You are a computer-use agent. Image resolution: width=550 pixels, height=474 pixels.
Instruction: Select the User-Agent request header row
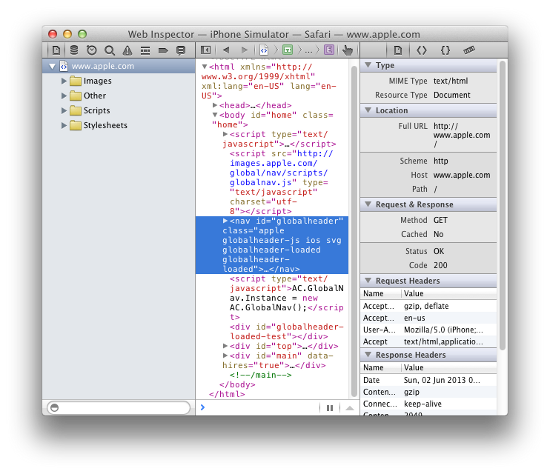click(x=428, y=330)
